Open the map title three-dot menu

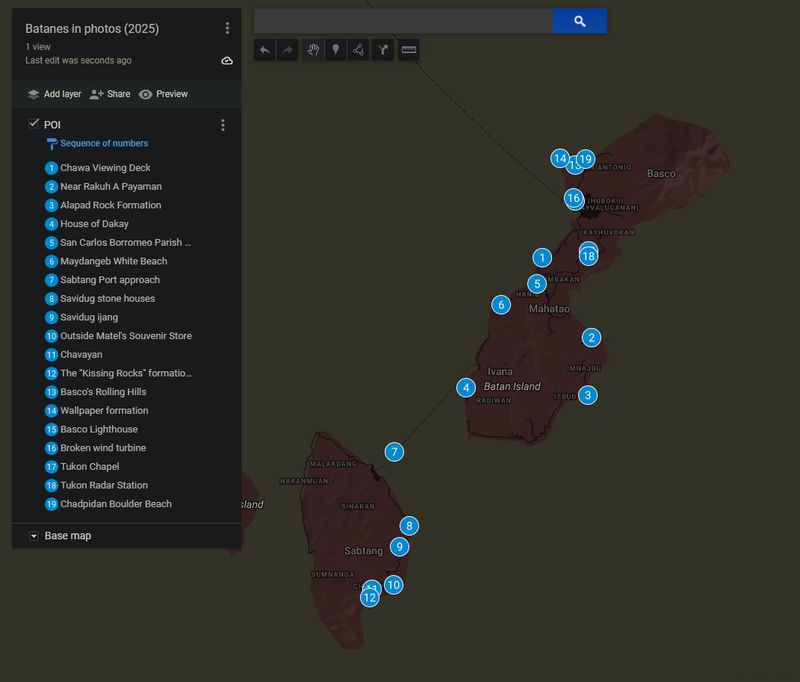point(227,28)
